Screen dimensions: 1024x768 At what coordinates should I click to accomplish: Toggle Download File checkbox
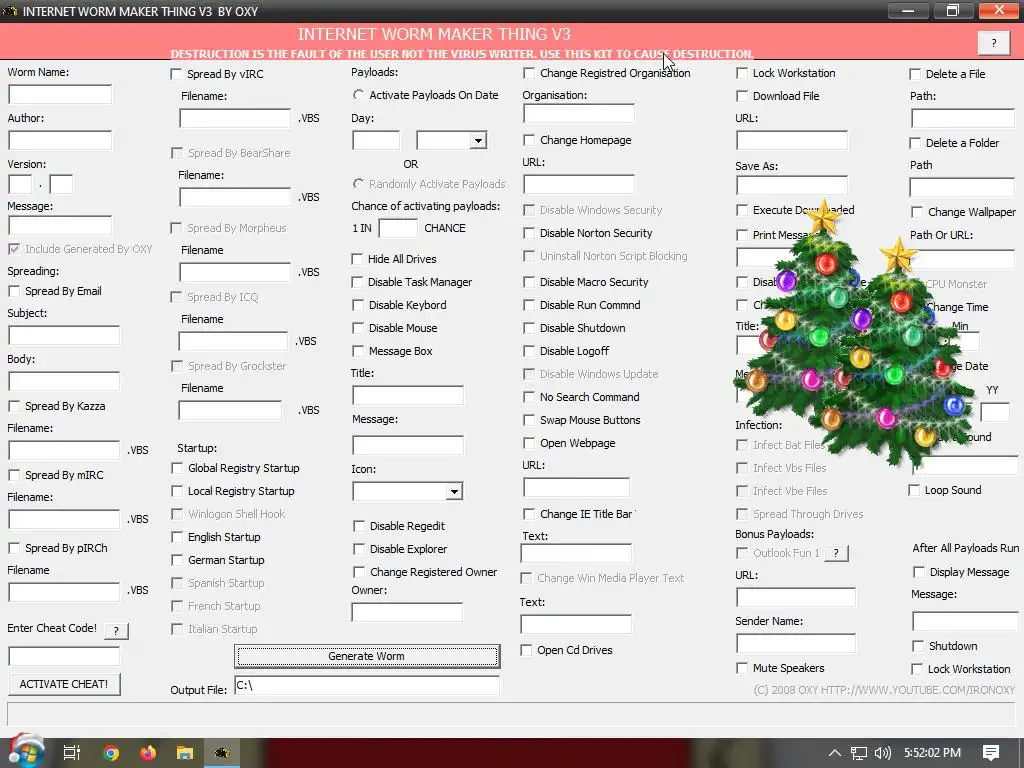coord(742,96)
